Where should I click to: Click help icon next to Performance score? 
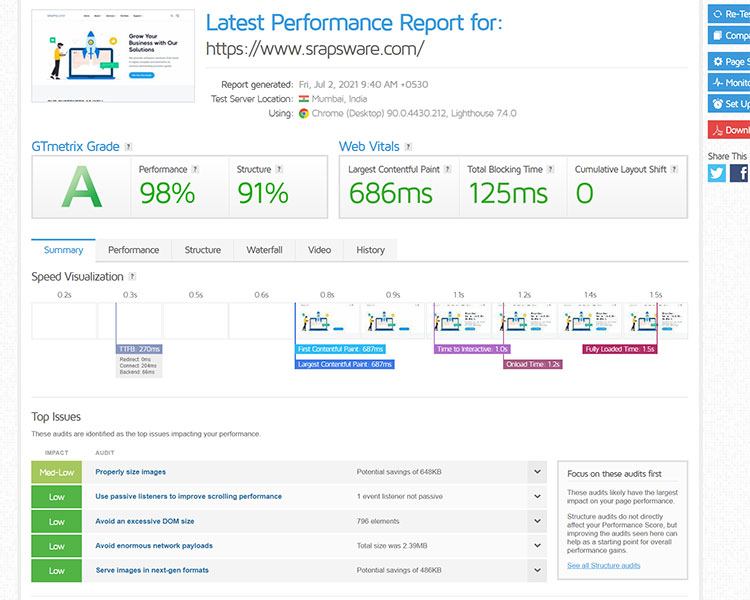(195, 170)
